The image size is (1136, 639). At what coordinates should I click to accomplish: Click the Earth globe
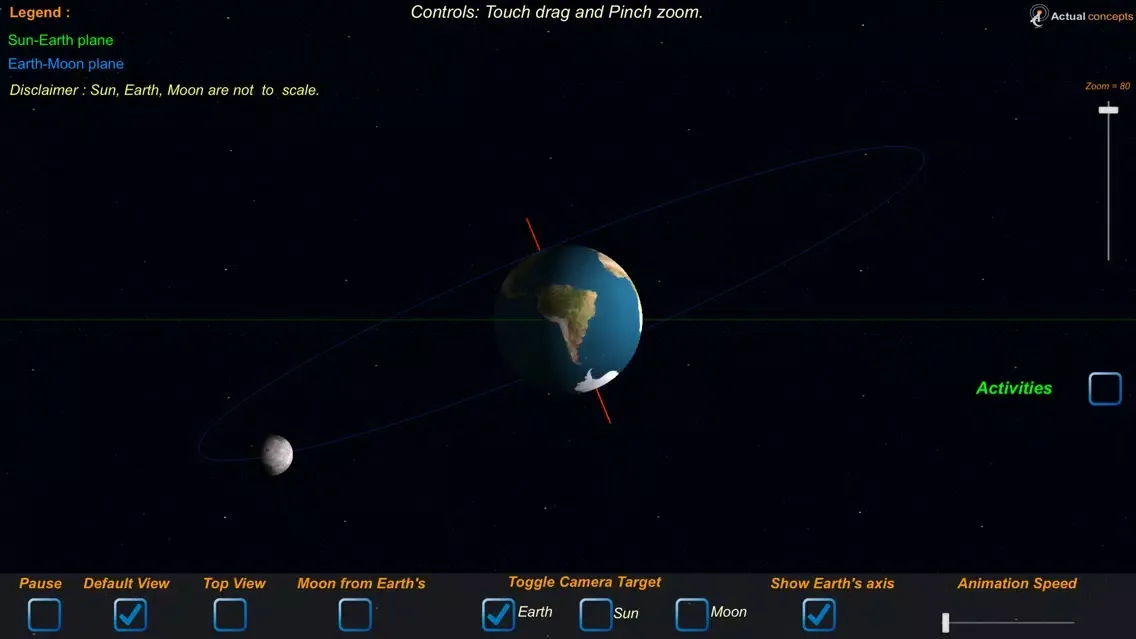pyautogui.click(x=569, y=319)
